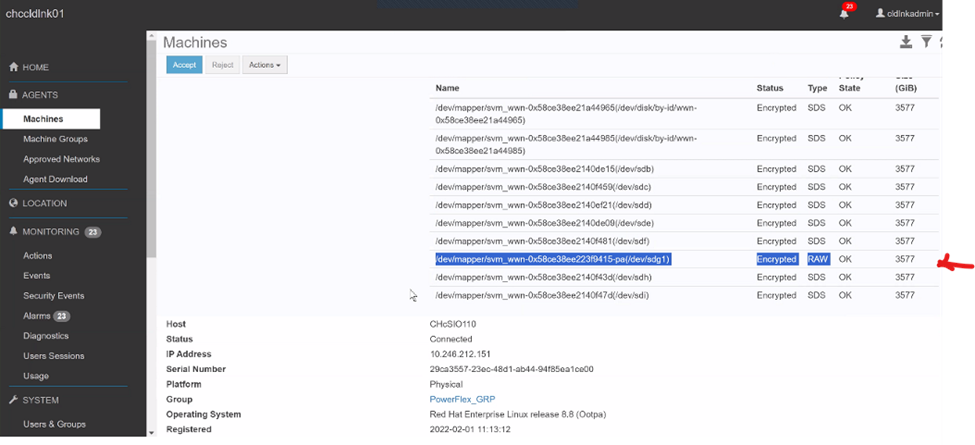Open the cldlnkadmin user menu
Viewport: 975px width, 445px height.
907,13
